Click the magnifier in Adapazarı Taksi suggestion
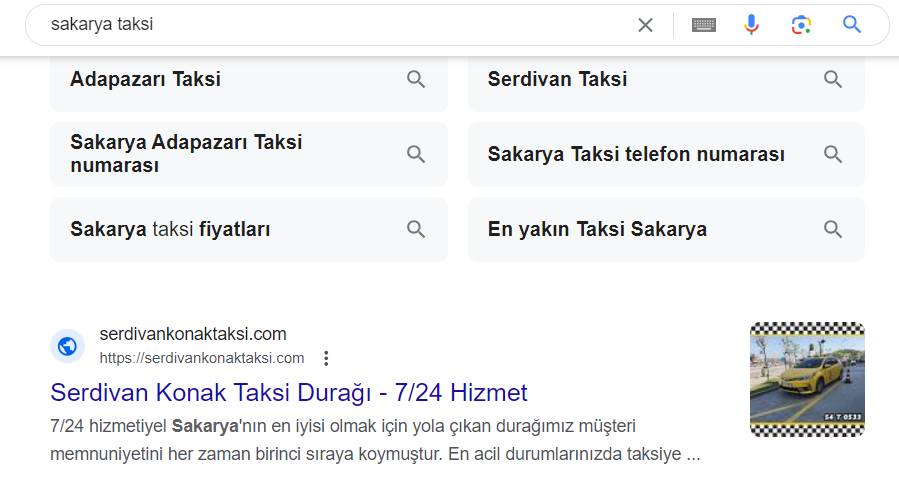The height and width of the screenshot is (482, 899). (x=416, y=79)
